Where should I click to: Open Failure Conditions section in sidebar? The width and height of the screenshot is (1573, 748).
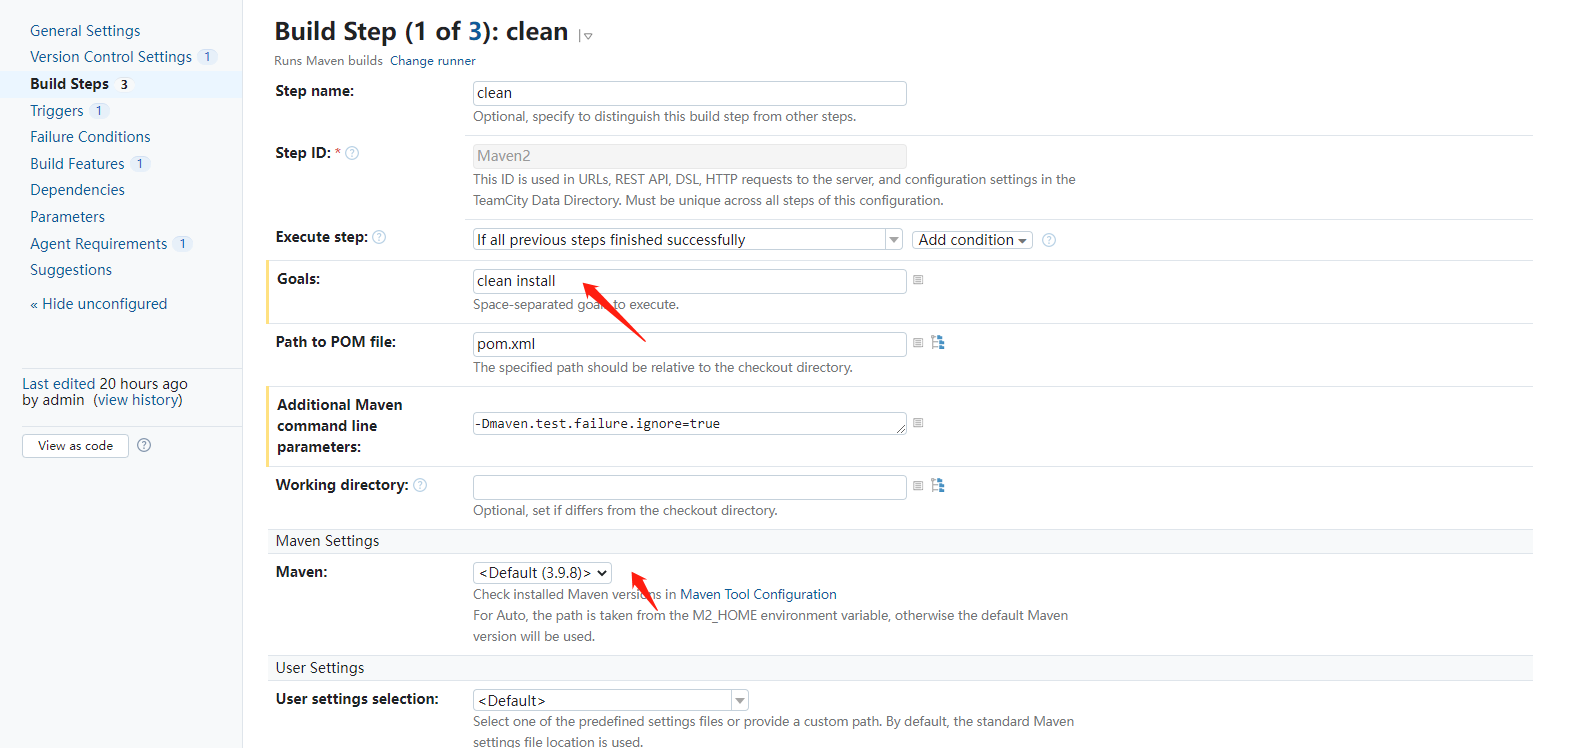[x=90, y=137]
